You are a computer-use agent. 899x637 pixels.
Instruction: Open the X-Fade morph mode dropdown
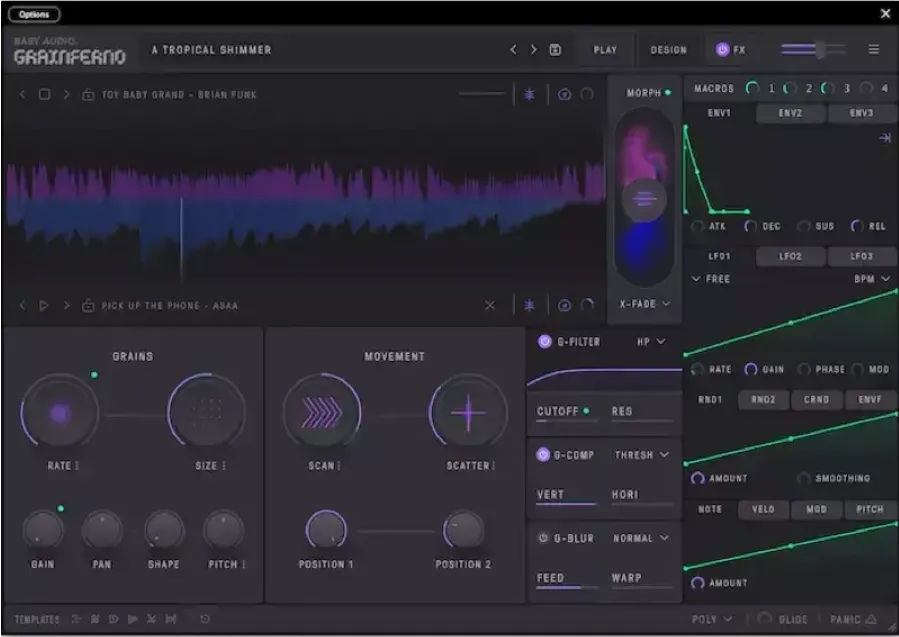pyautogui.click(x=644, y=304)
